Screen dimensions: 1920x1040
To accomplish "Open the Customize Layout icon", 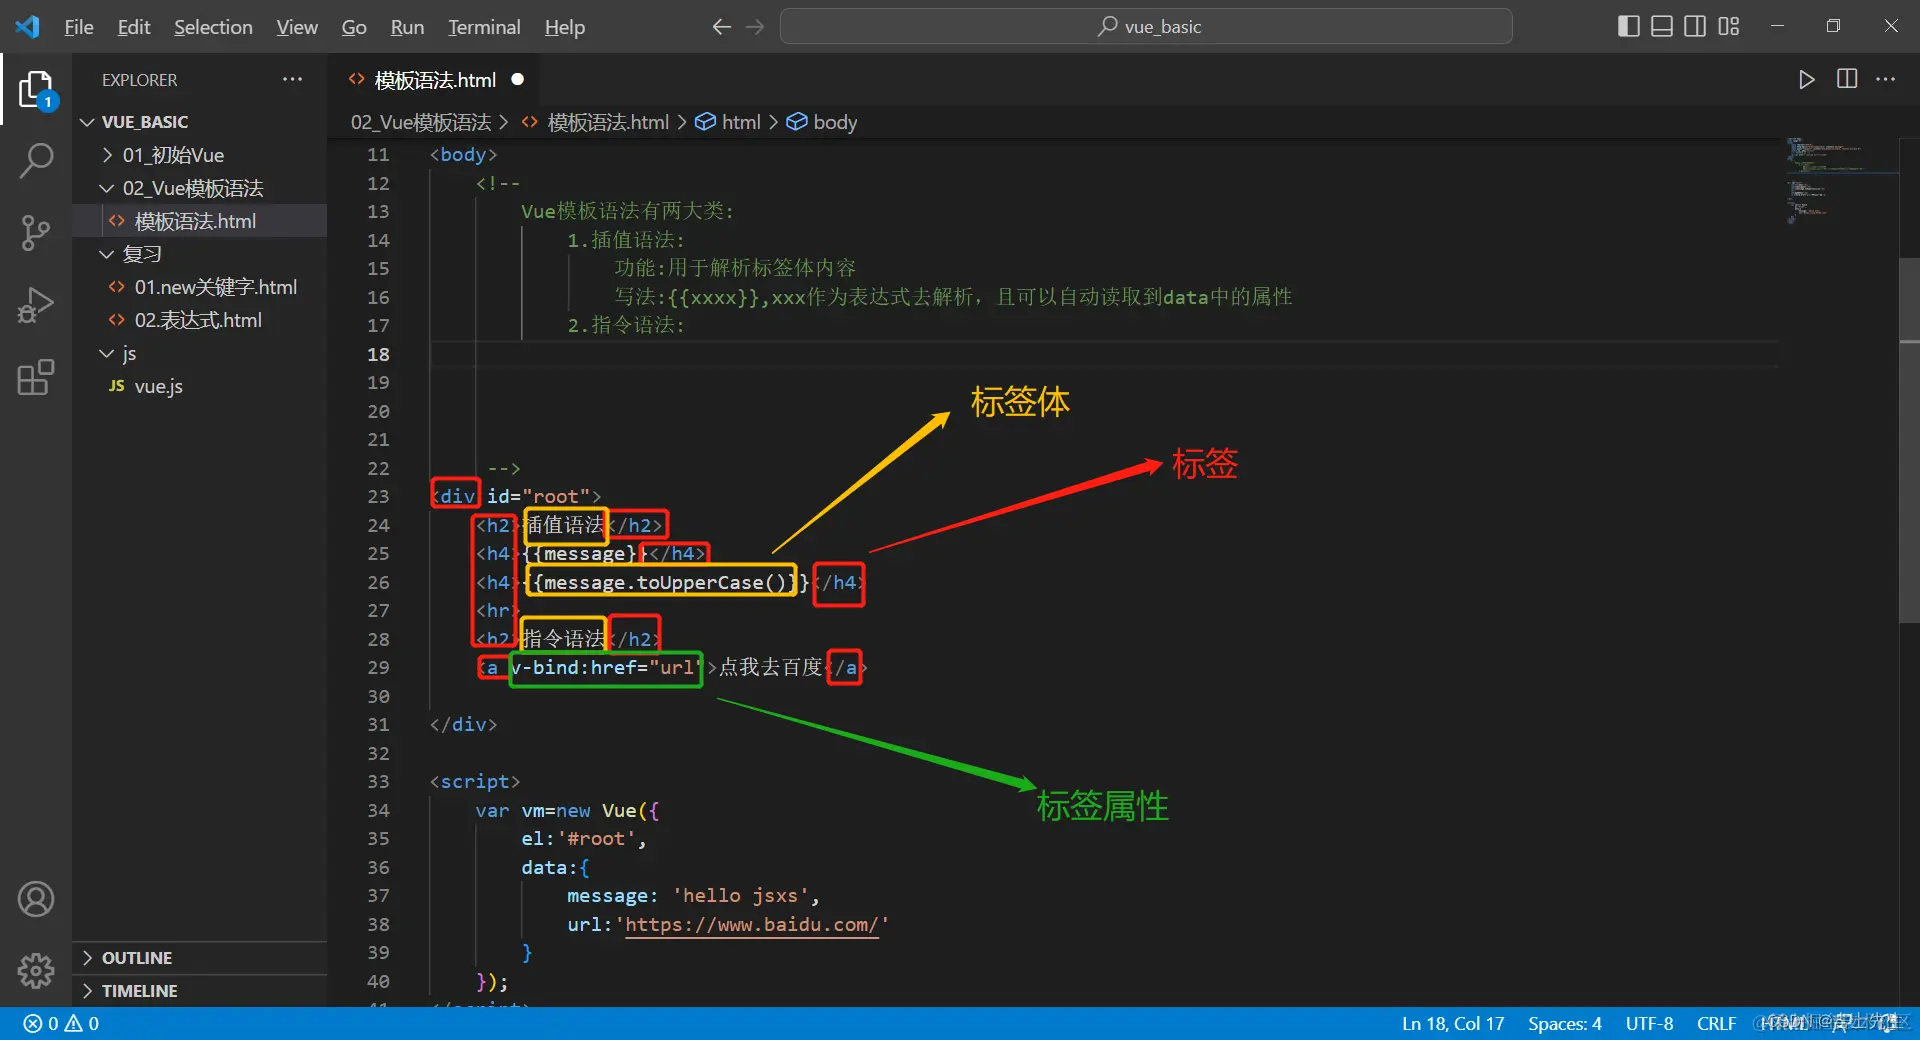I will point(1729,26).
